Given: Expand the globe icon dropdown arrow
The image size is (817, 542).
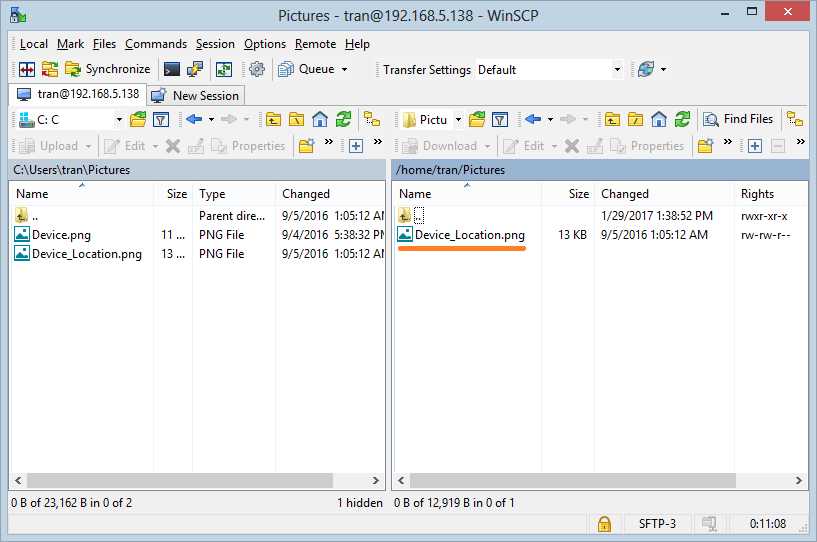Looking at the screenshot, I should pos(663,69).
